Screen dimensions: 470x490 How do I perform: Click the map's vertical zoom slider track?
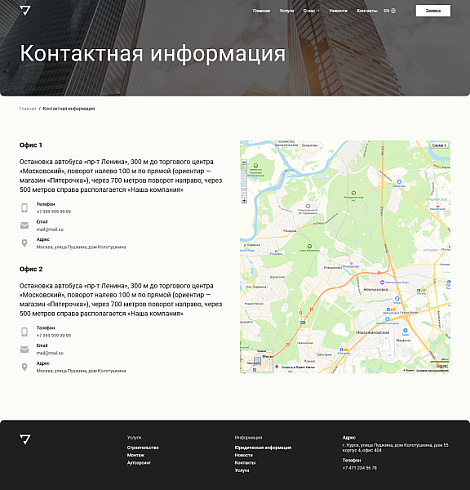[244, 182]
